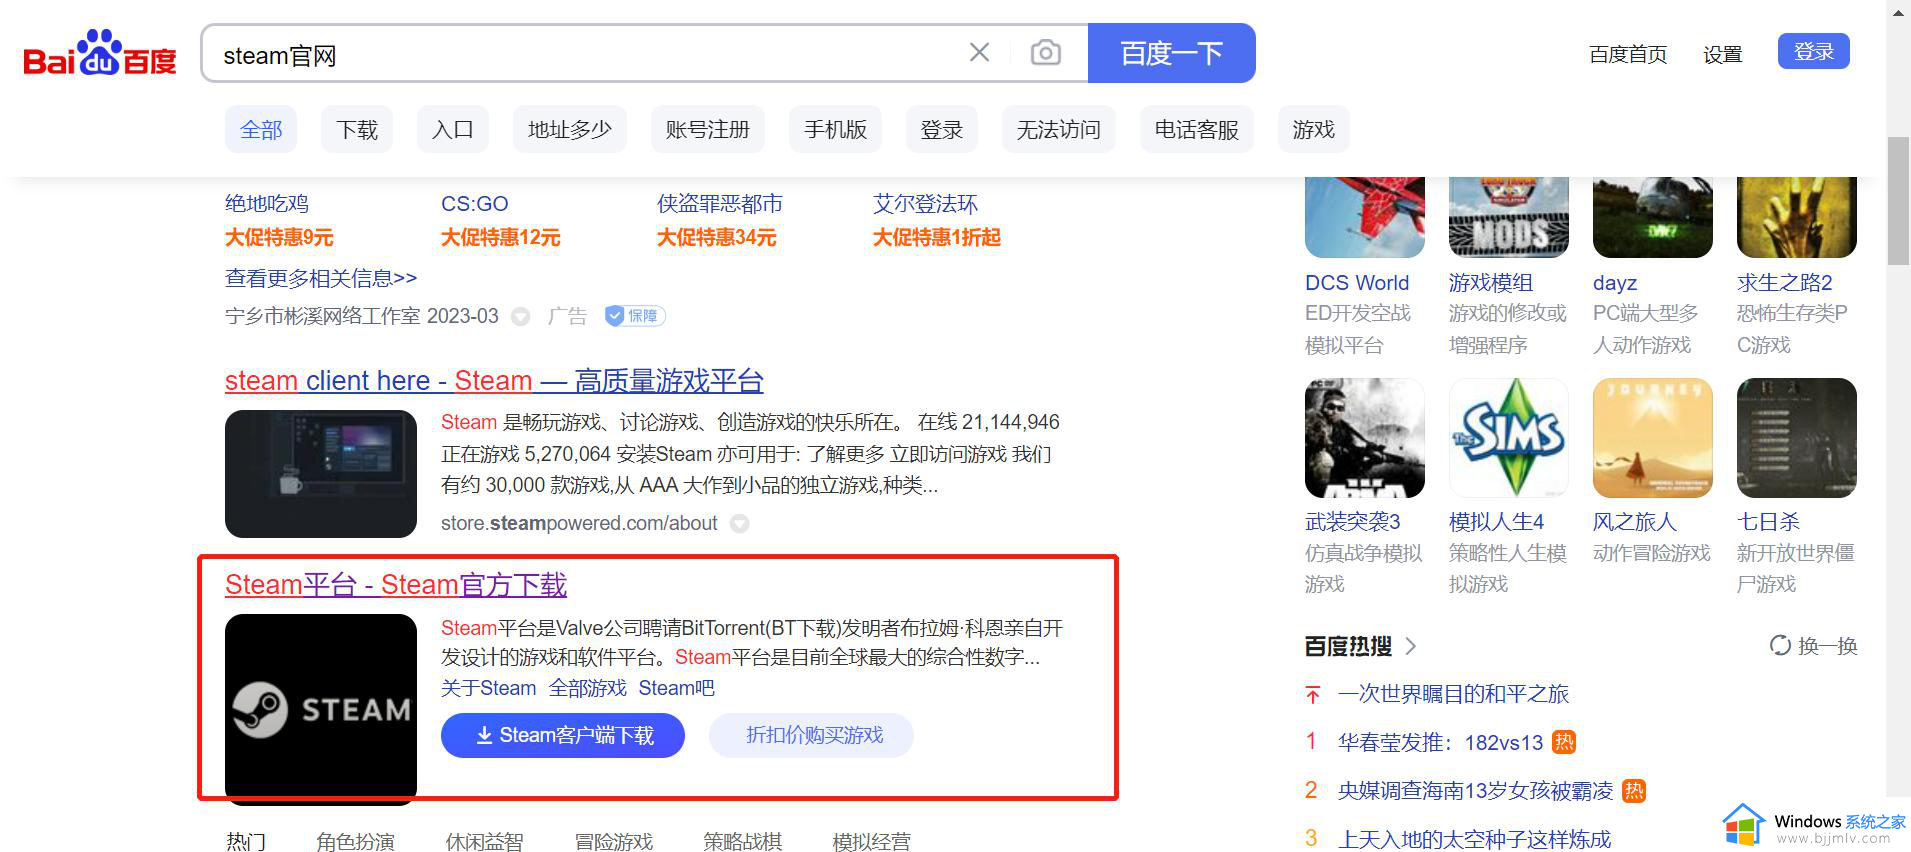
Task: Click the Steam store screenshot thumbnail
Action: [x=321, y=474]
